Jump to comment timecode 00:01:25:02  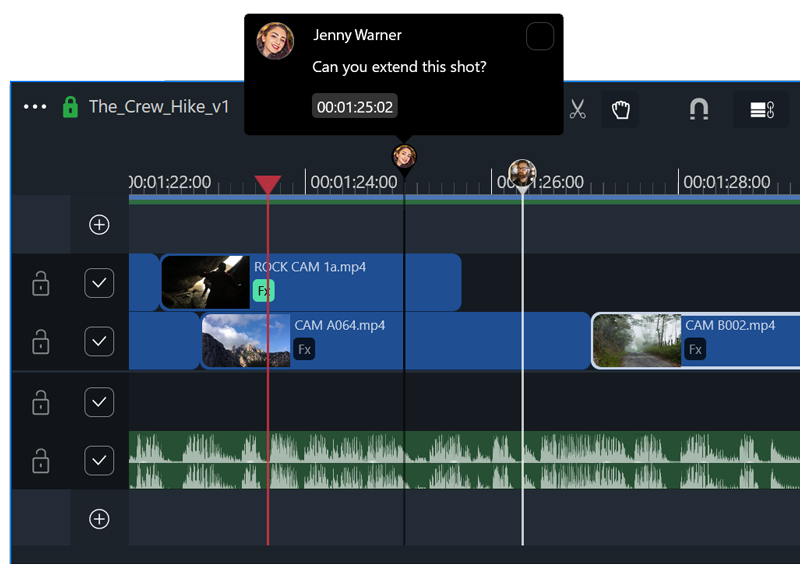point(355,106)
